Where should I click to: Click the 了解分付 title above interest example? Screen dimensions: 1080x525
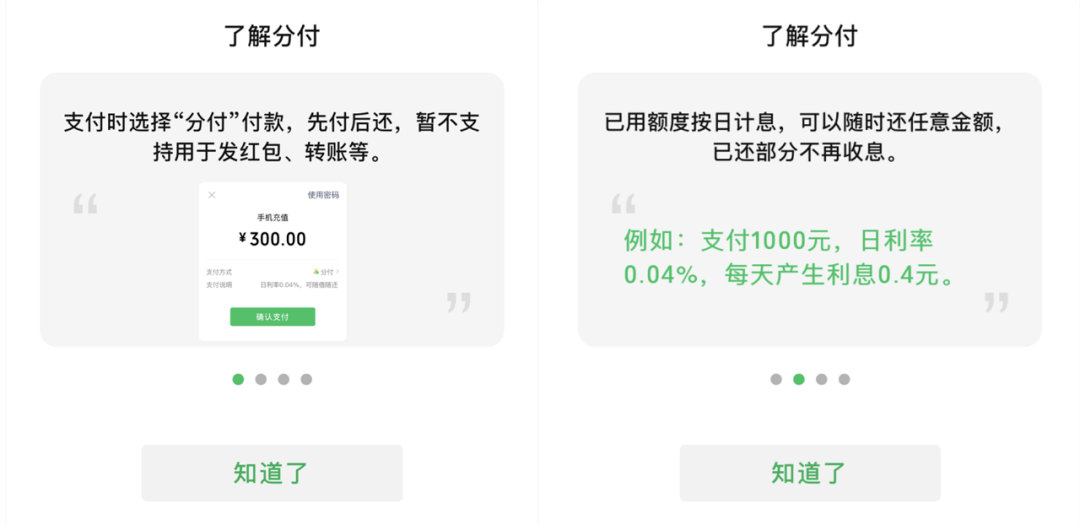pyautogui.click(x=809, y=35)
